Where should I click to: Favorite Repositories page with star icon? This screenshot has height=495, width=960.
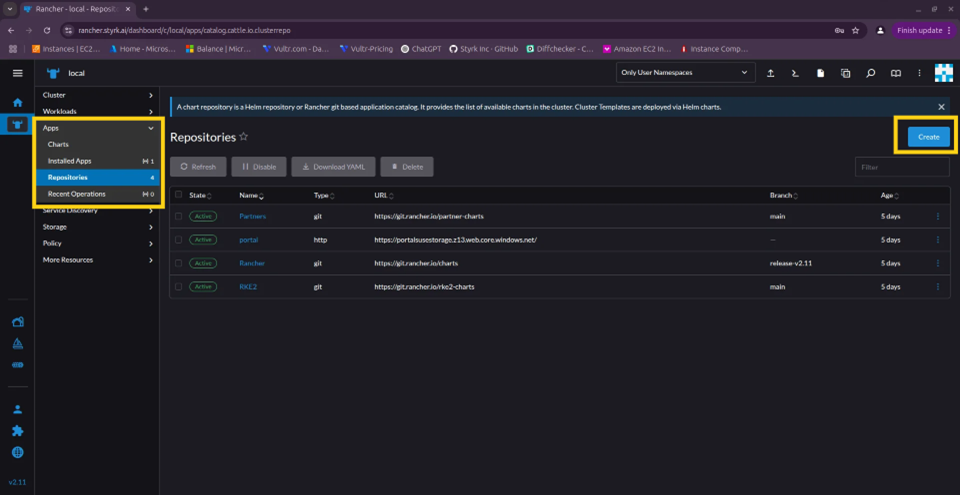pos(244,137)
